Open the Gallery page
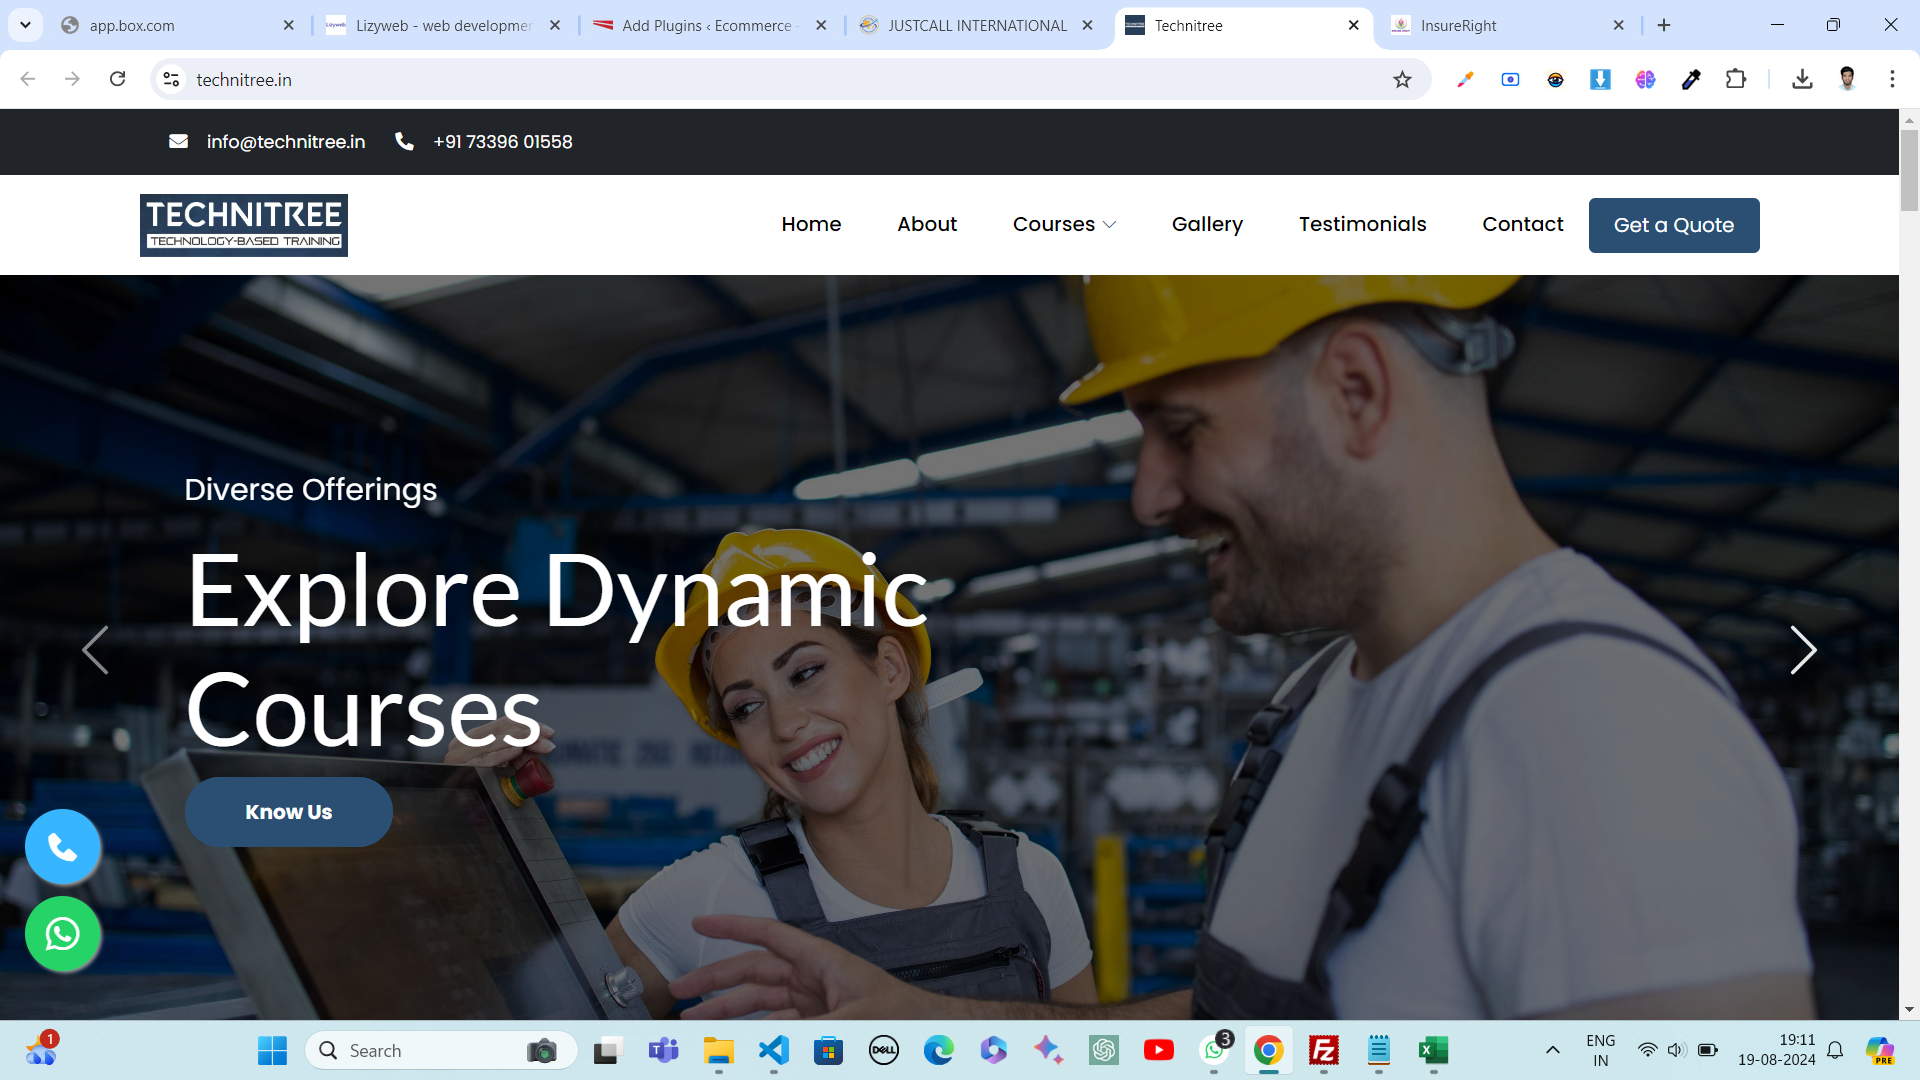The height and width of the screenshot is (1080, 1920). coord(1207,224)
